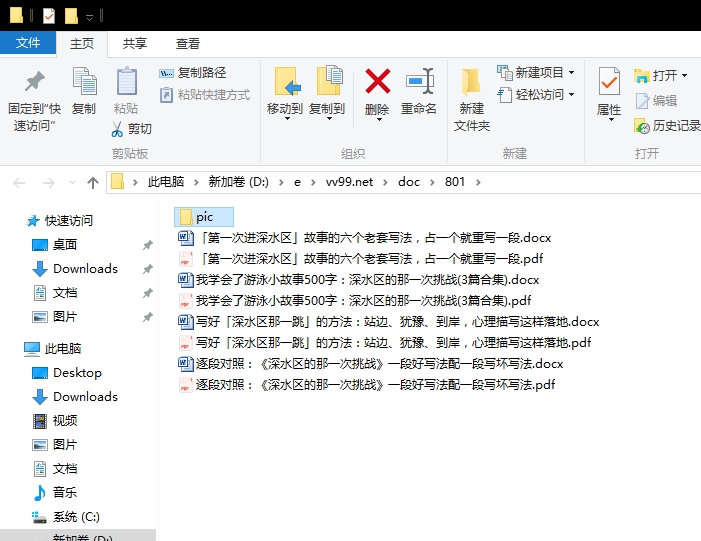Click the pin icon beside 桌面
This screenshot has height=541, width=701.
click(x=148, y=245)
